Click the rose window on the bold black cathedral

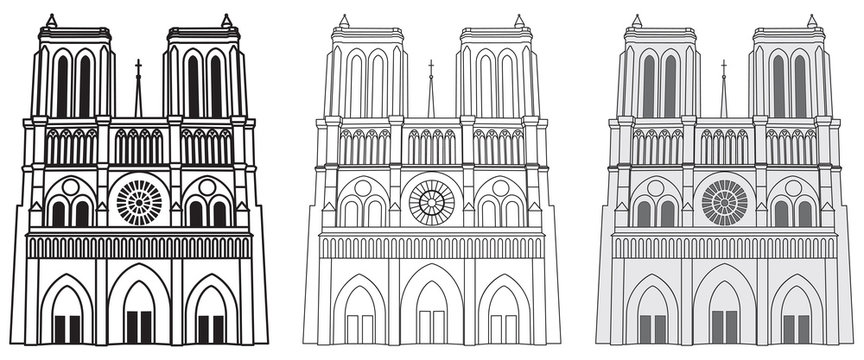coord(139,202)
